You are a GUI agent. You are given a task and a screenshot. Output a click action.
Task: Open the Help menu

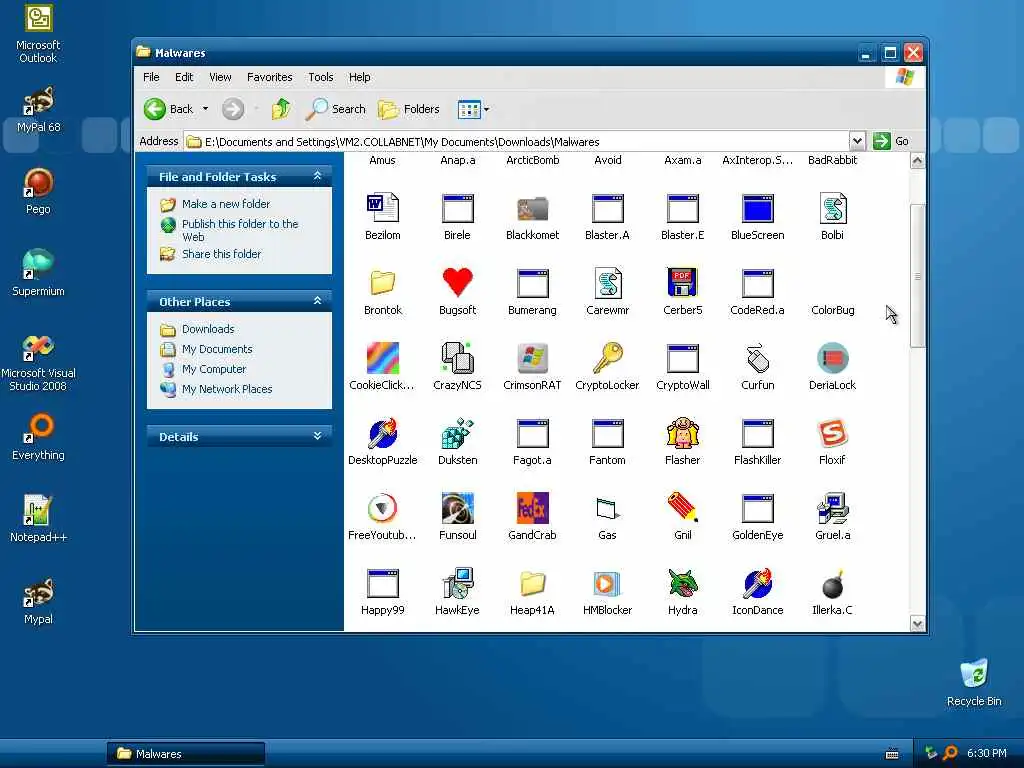tap(359, 77)
